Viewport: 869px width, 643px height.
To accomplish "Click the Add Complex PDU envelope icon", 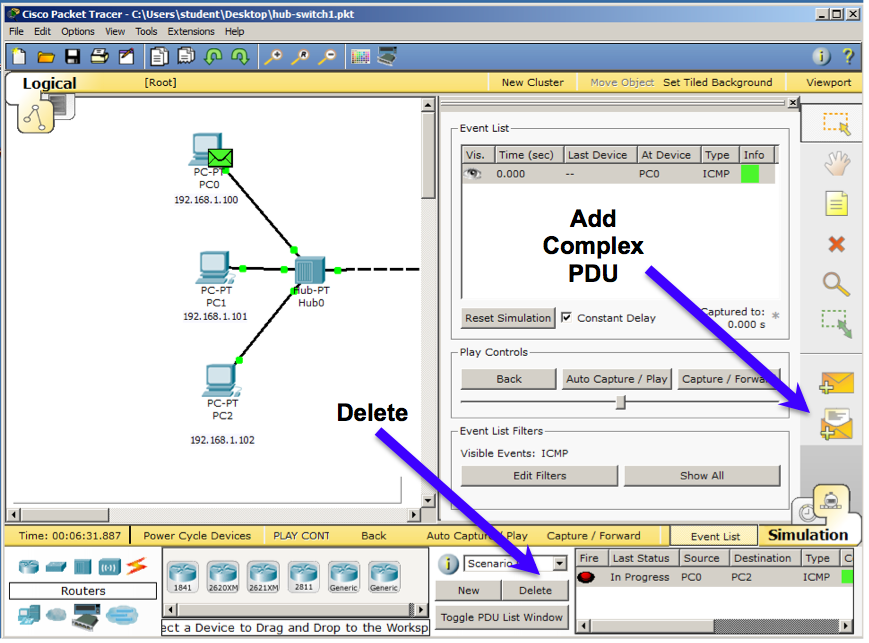I will [836, 424].
